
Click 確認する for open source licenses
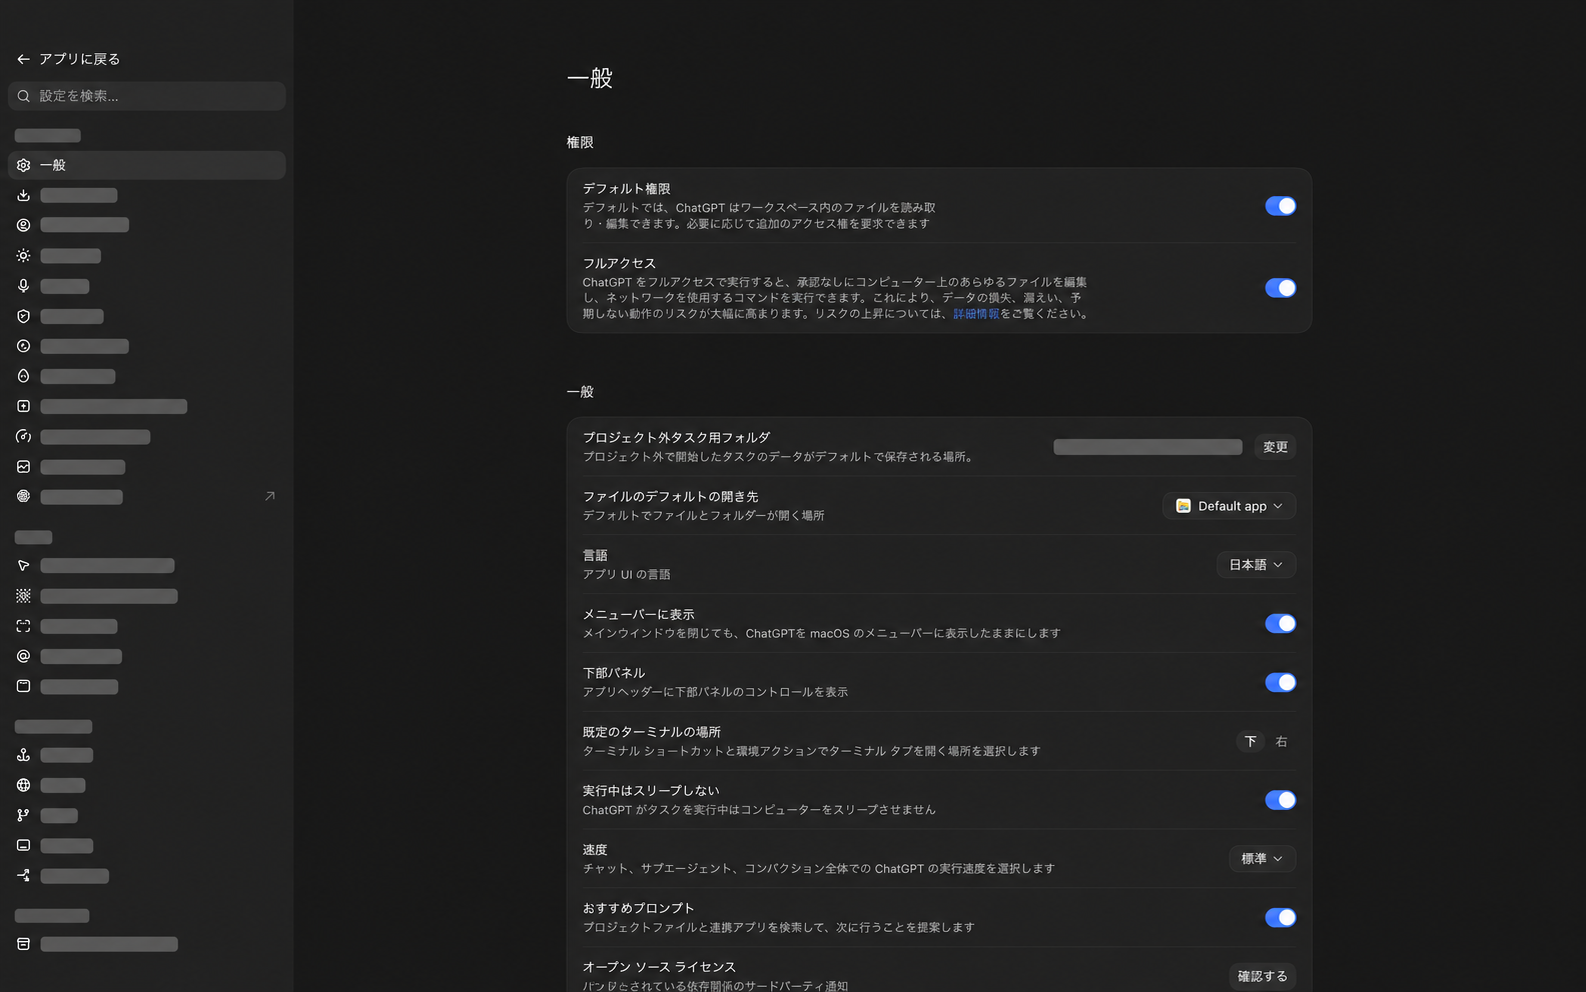click(1262, 976)
